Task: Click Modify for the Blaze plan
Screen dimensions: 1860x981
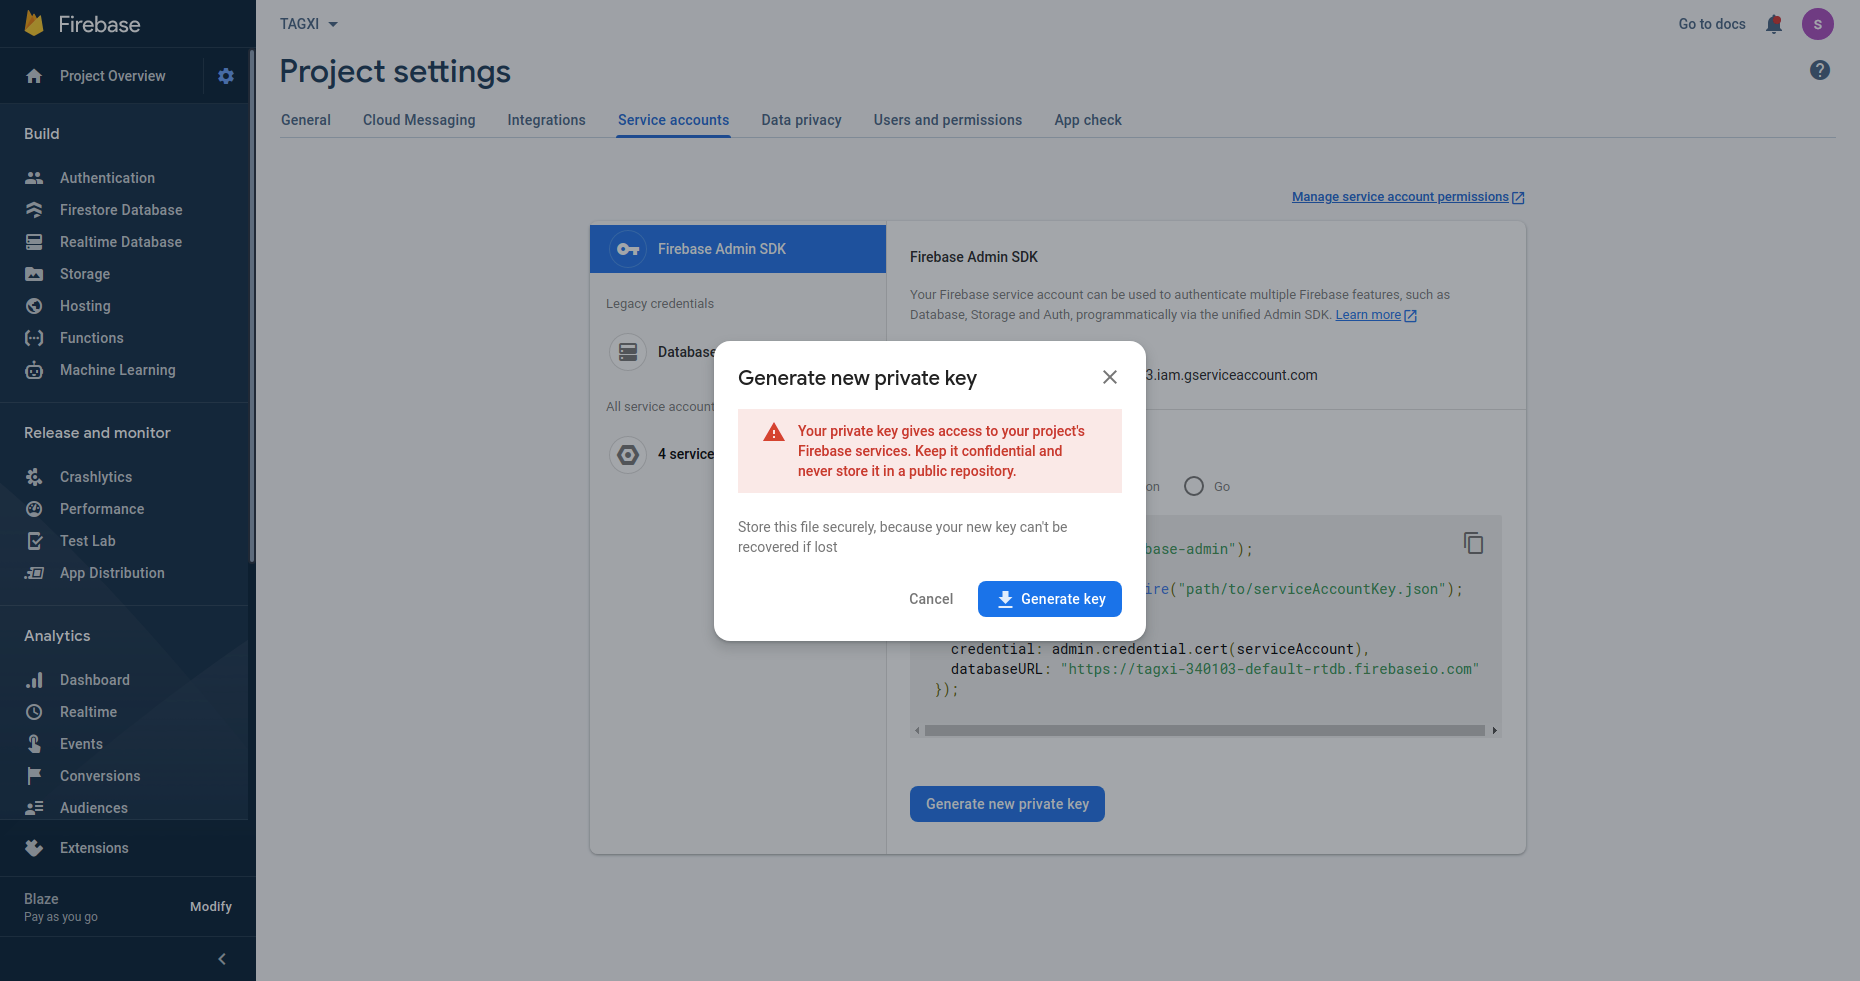Action: pyautogui.click(x=211, y=907)
